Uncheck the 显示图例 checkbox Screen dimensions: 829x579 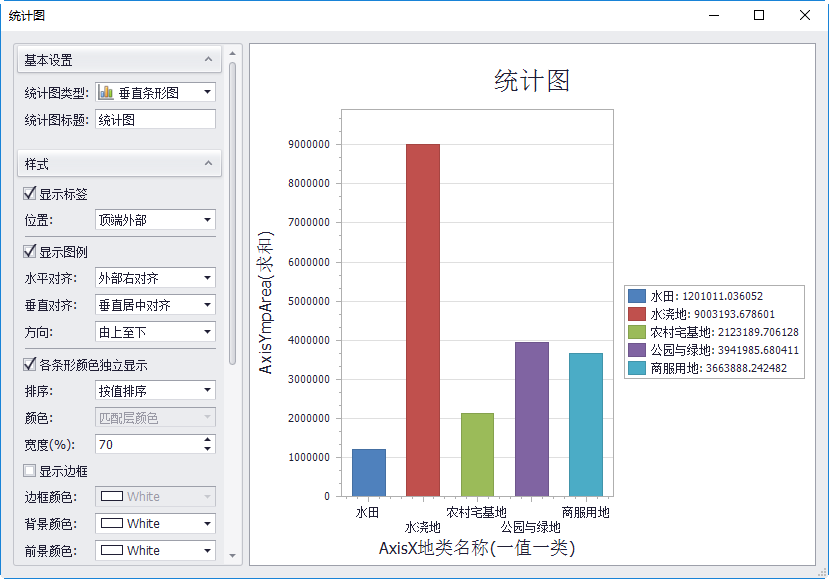30,252
